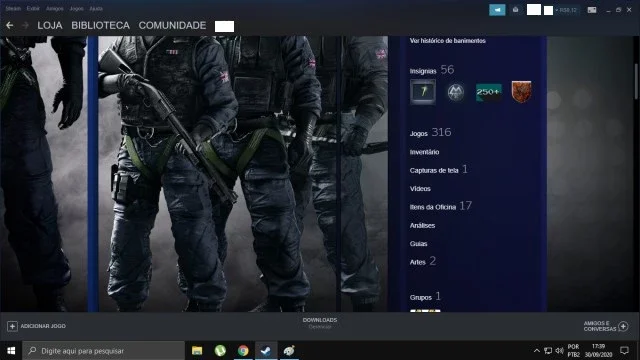
Task: Click the network tray icon
Action: tap(548, 351)
